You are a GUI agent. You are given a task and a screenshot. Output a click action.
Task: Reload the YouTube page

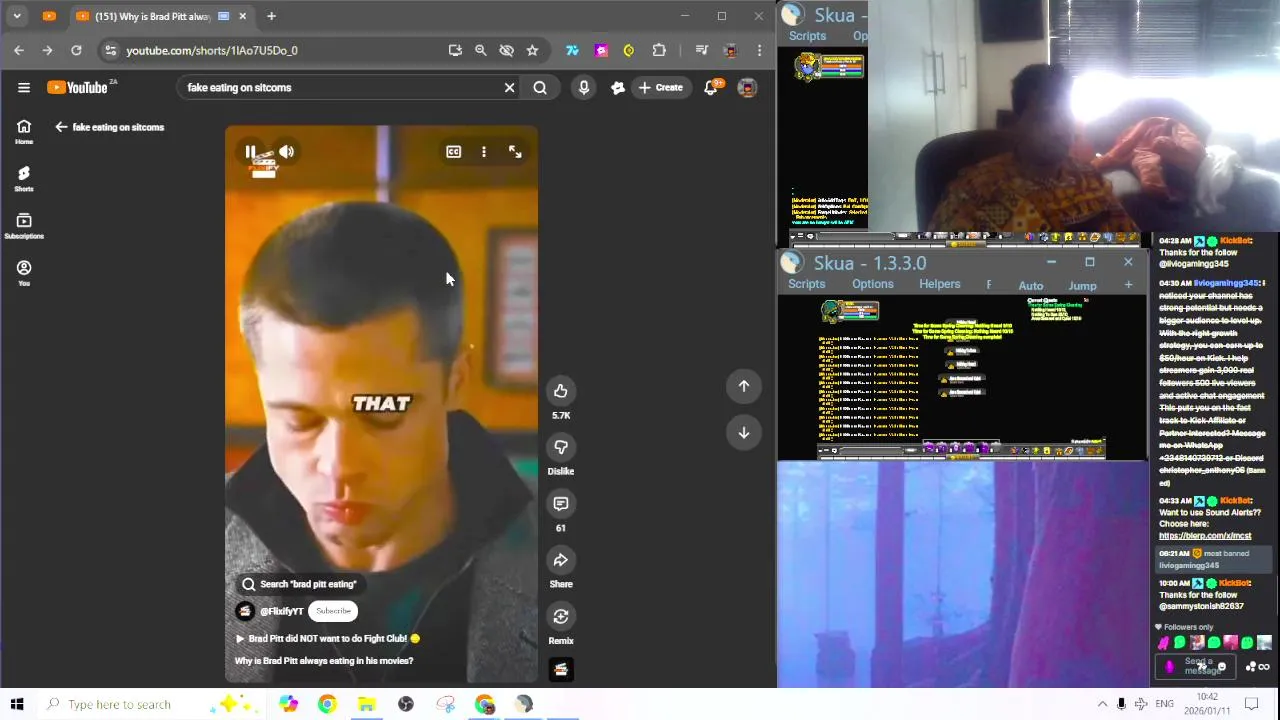click(76, 50)
